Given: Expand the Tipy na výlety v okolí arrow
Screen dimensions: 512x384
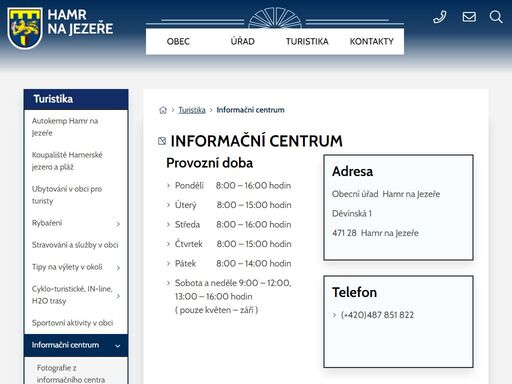Looking at the screenshot, I should [x=118, y=268].
